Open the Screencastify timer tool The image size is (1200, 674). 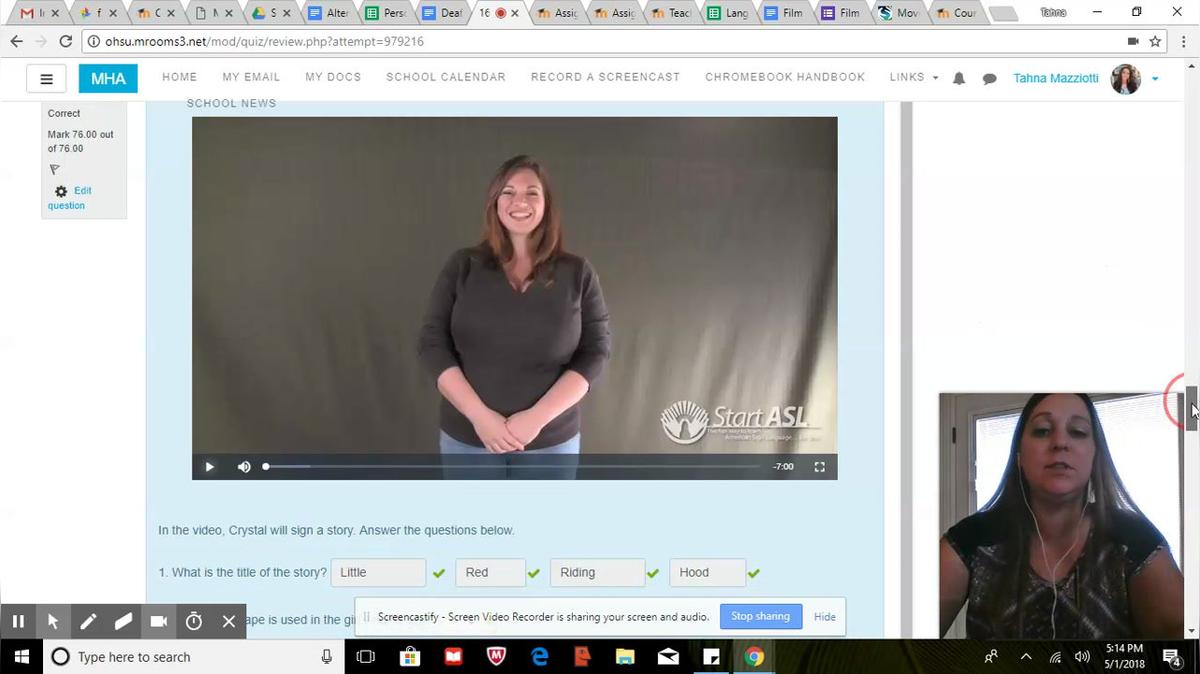(194, 621)
